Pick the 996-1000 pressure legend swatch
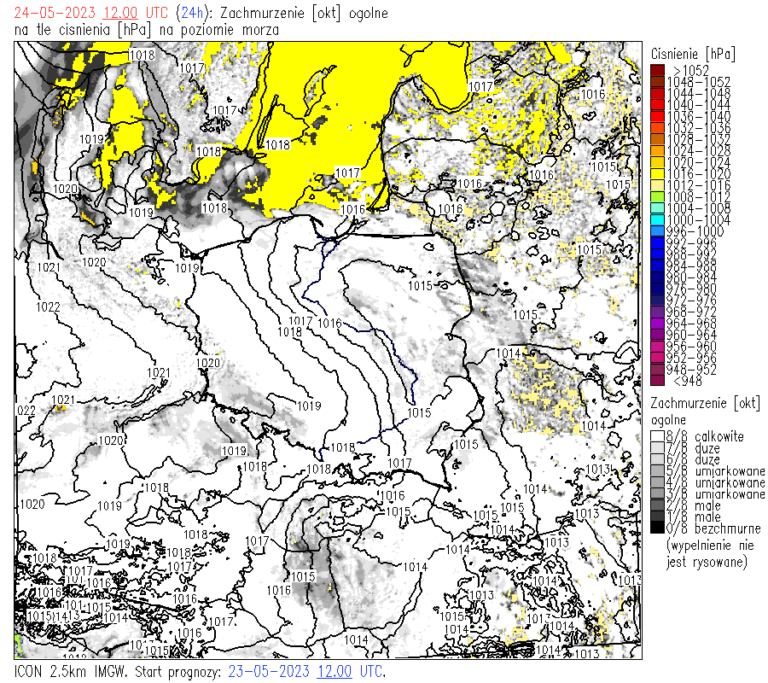Image resolution: width=768 pixels, height=683 pixels. [x=656, y=231]
